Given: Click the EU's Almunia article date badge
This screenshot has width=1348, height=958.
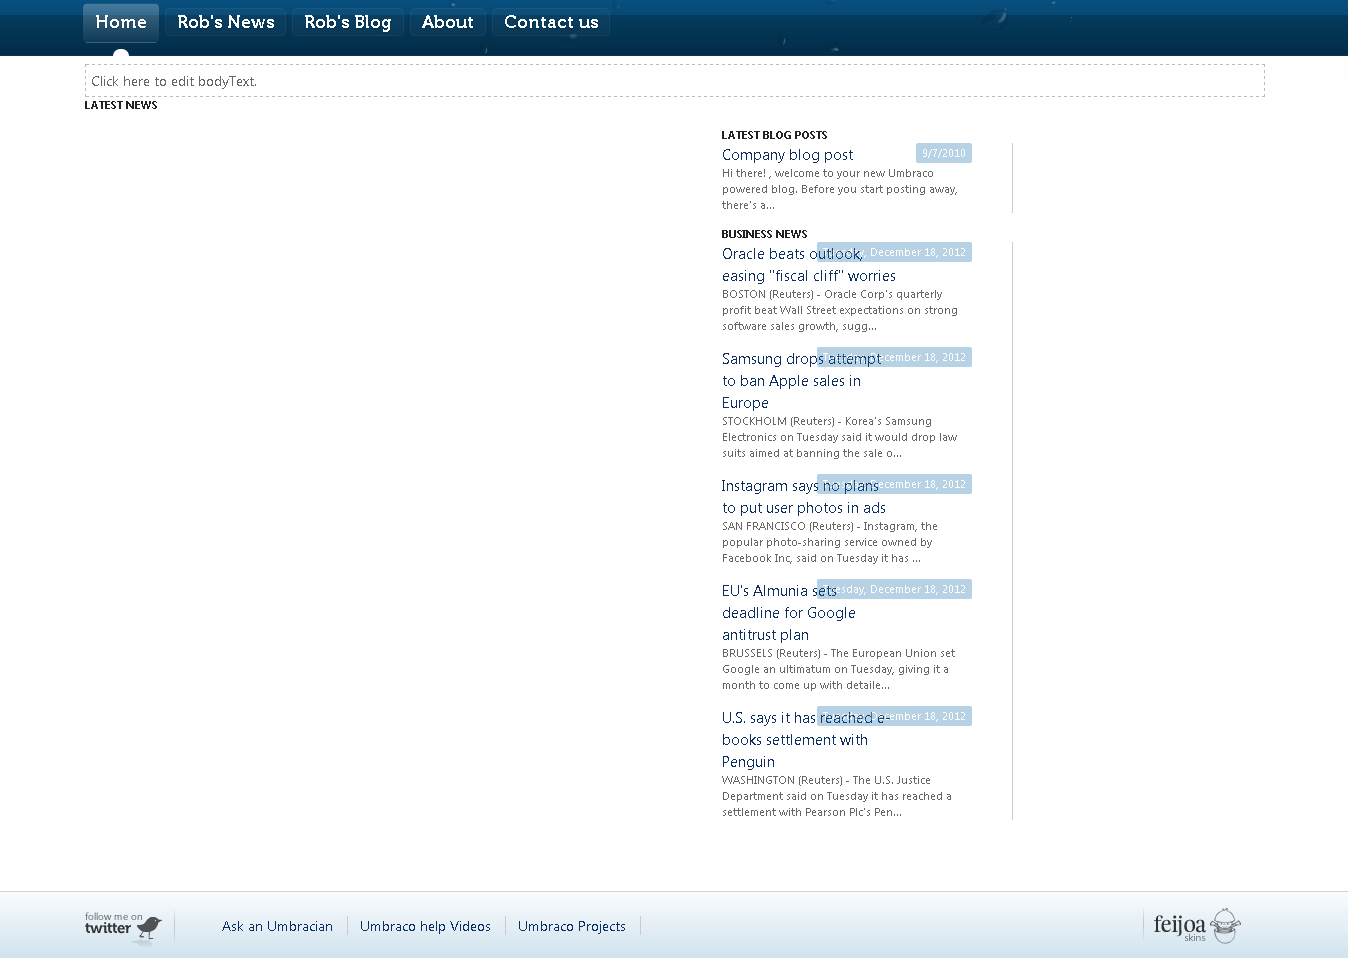Looking at the screenshot, I should (x=894, y=589).
